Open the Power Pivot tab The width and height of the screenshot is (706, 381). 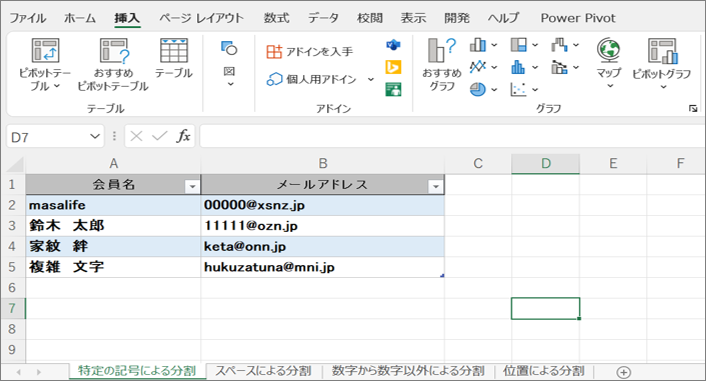click(x=578, y=18)
